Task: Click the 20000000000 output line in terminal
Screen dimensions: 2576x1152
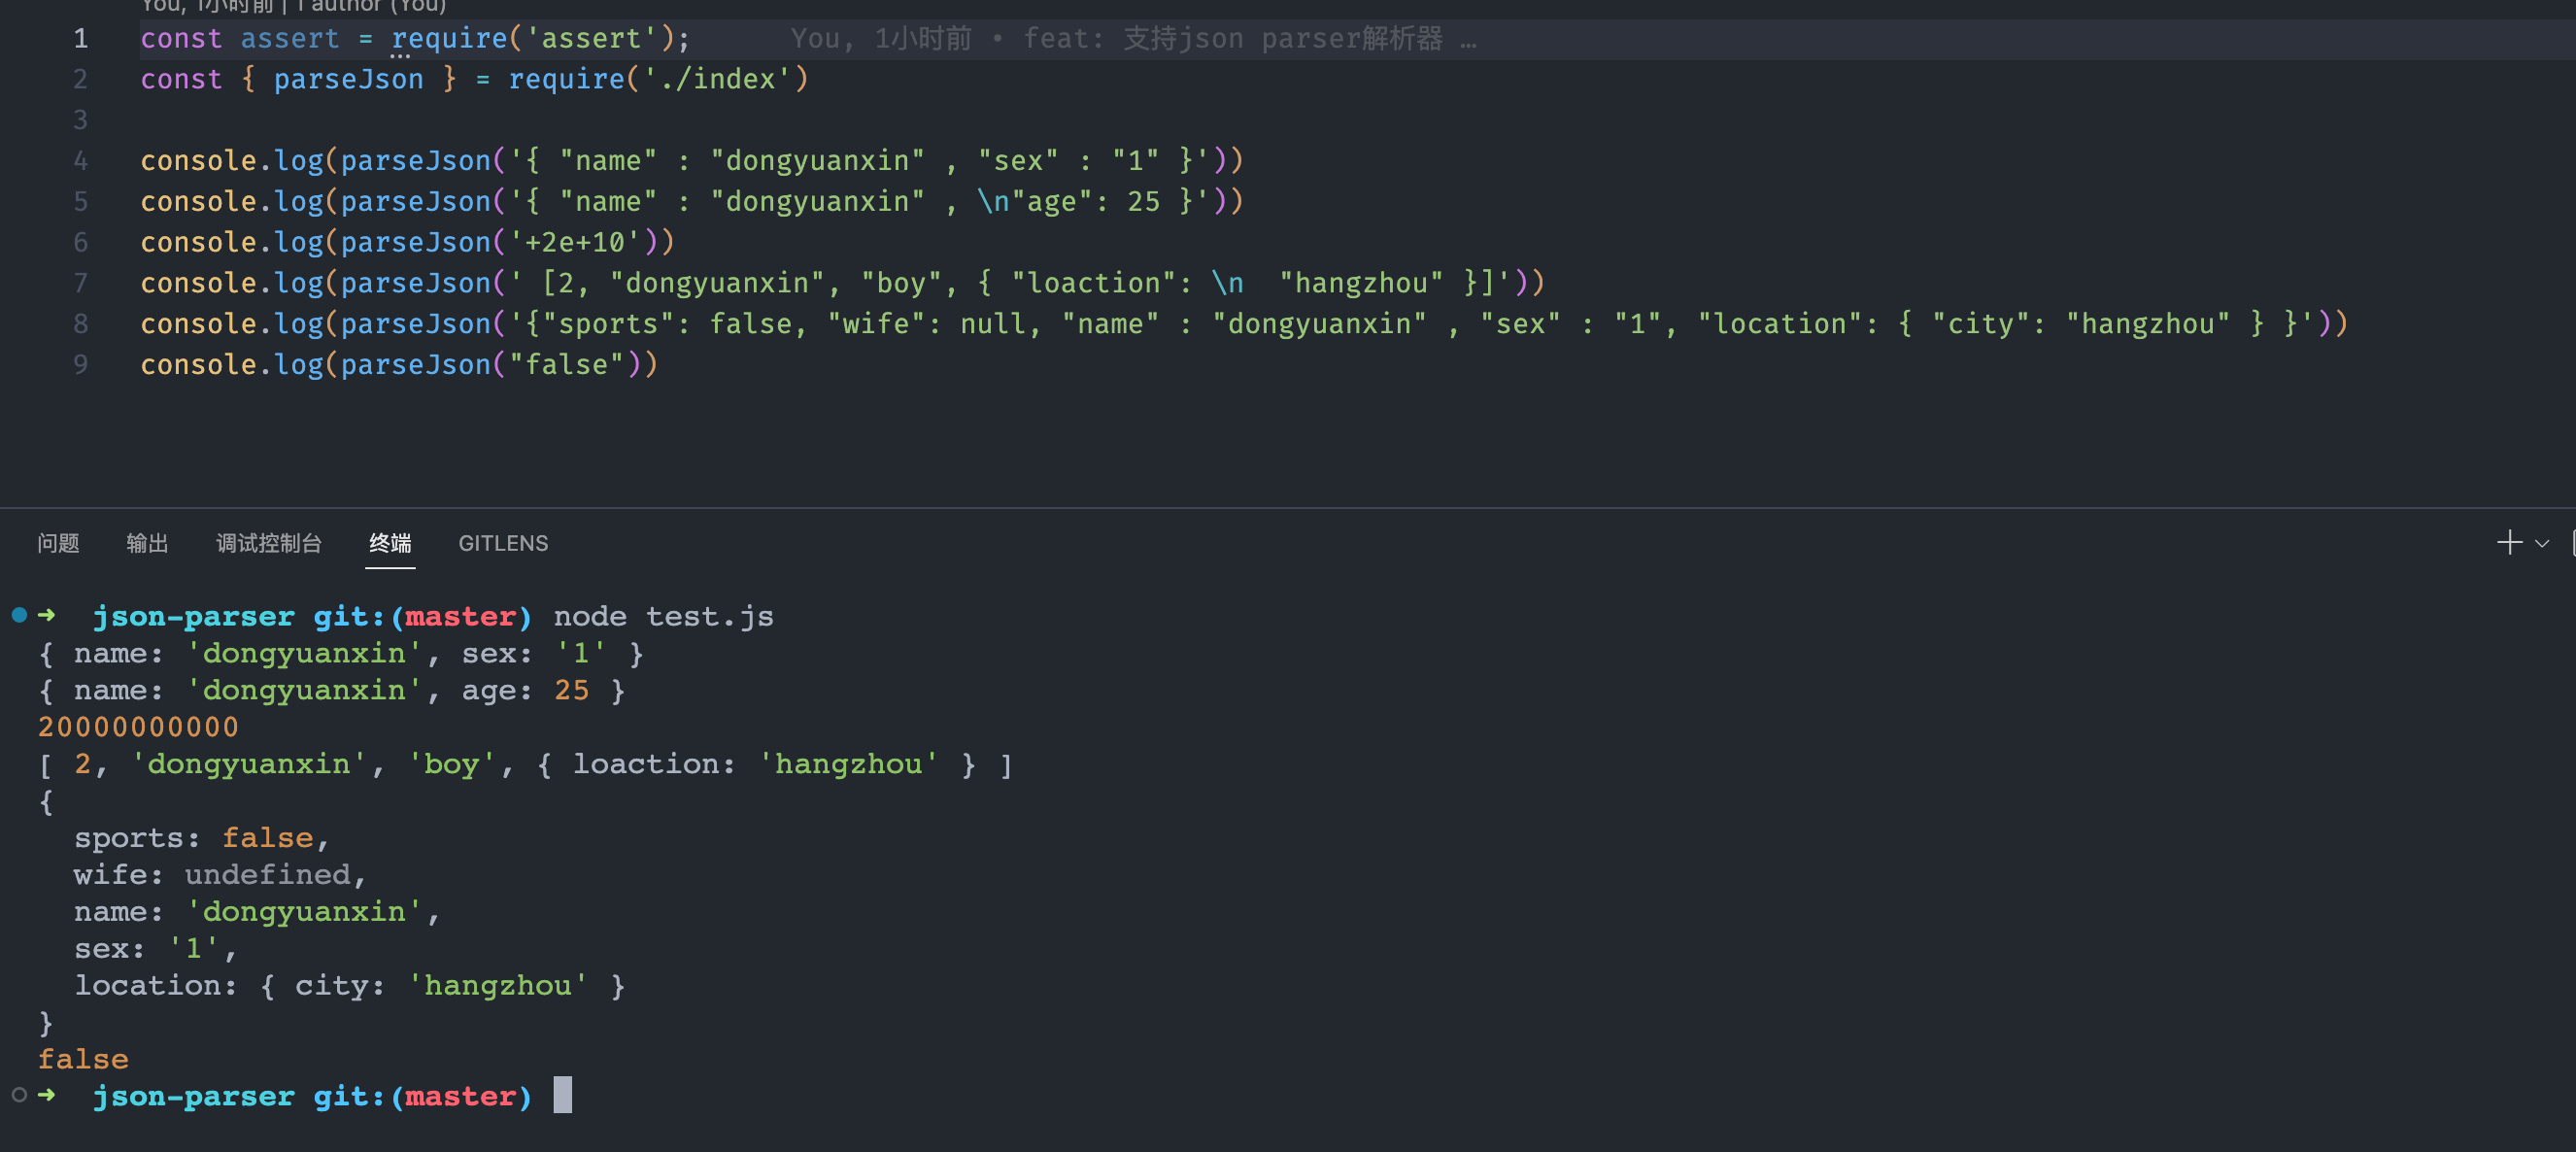Action: coord(138,727)
